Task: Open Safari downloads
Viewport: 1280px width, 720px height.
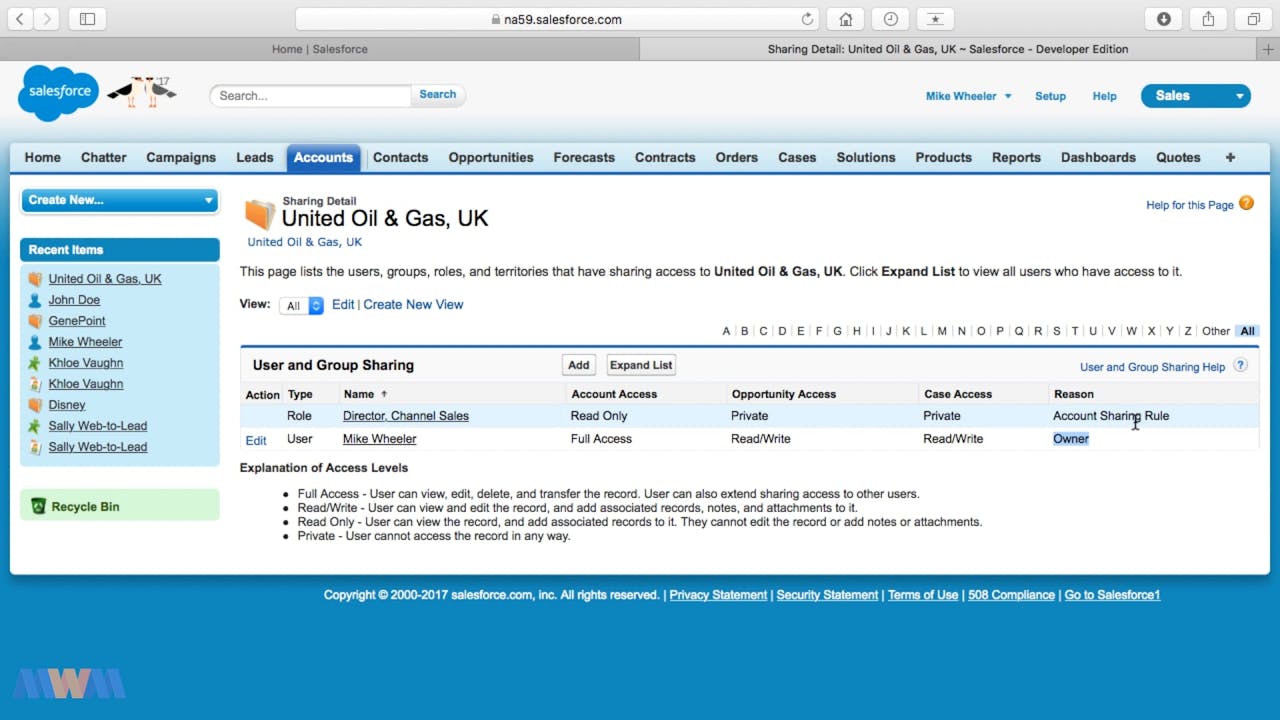Action: [1164, 19]
